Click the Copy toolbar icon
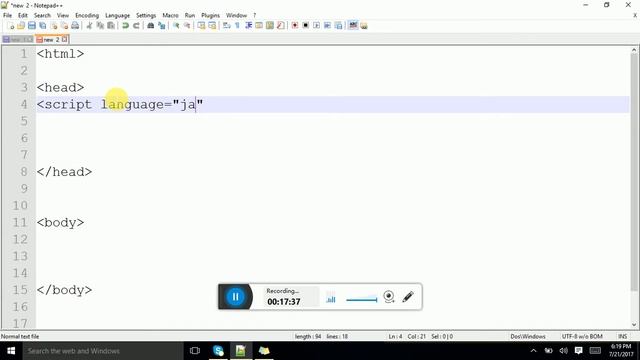The height and width of the screenshot is (360, 640). (x=100, y=25)
